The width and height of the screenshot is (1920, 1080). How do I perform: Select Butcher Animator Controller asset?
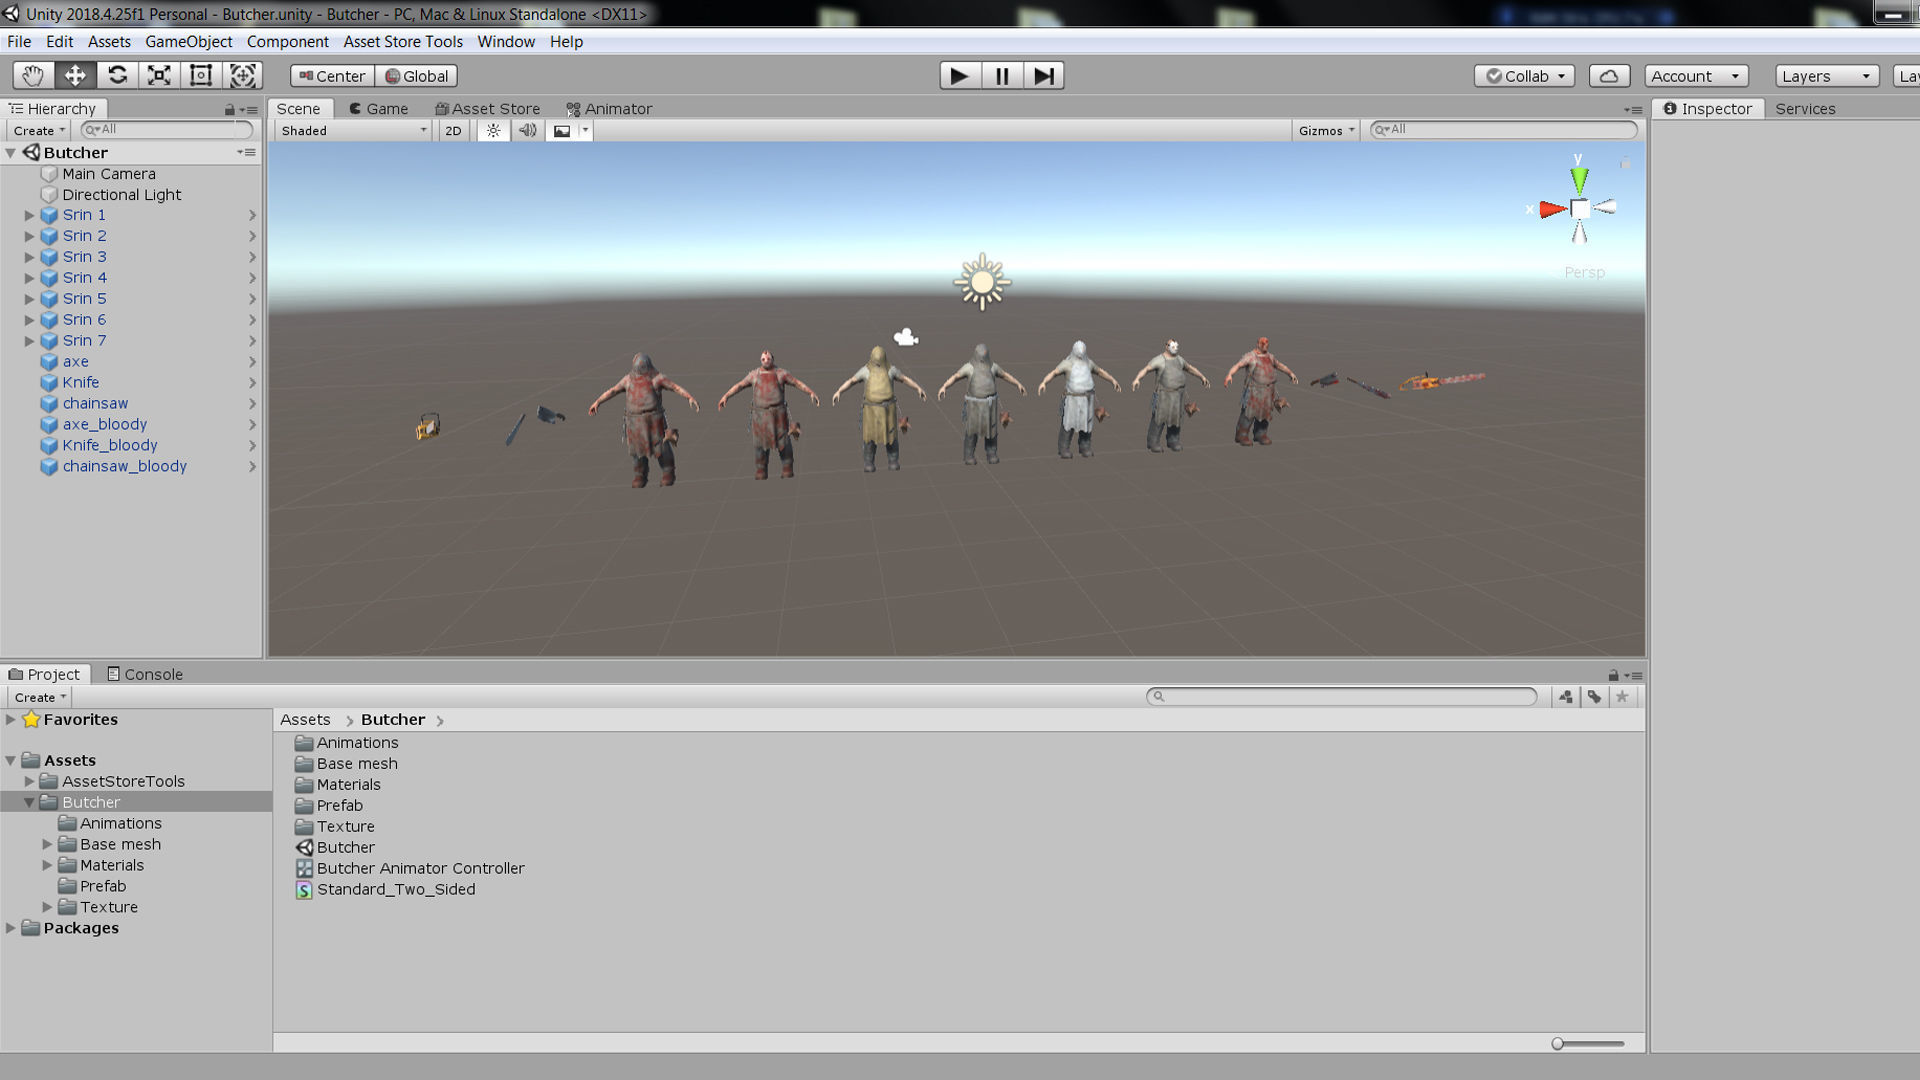420,868
